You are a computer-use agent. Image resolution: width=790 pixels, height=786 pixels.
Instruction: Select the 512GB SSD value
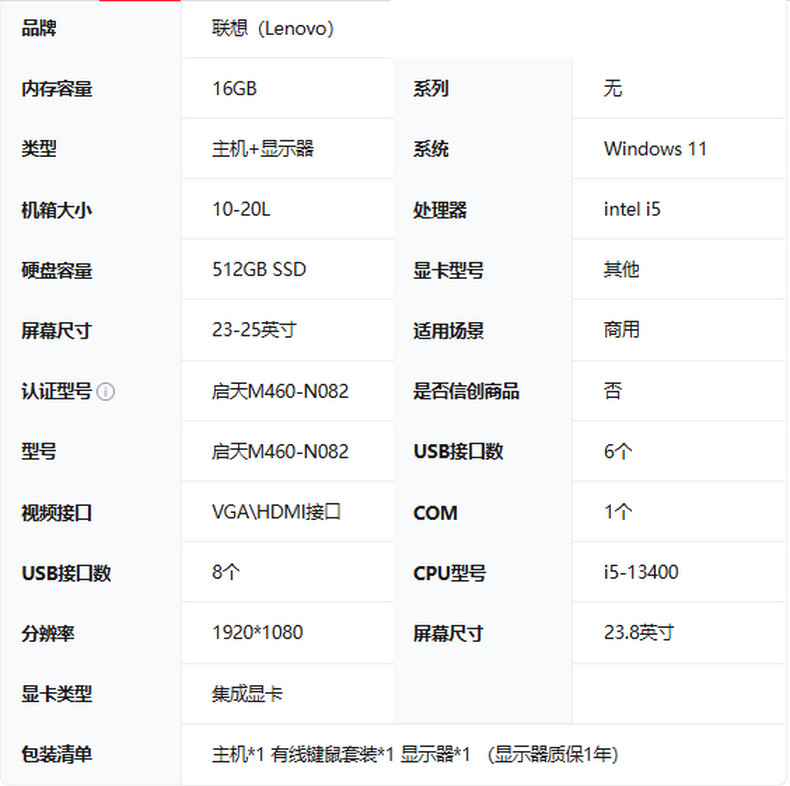point(259,270)
